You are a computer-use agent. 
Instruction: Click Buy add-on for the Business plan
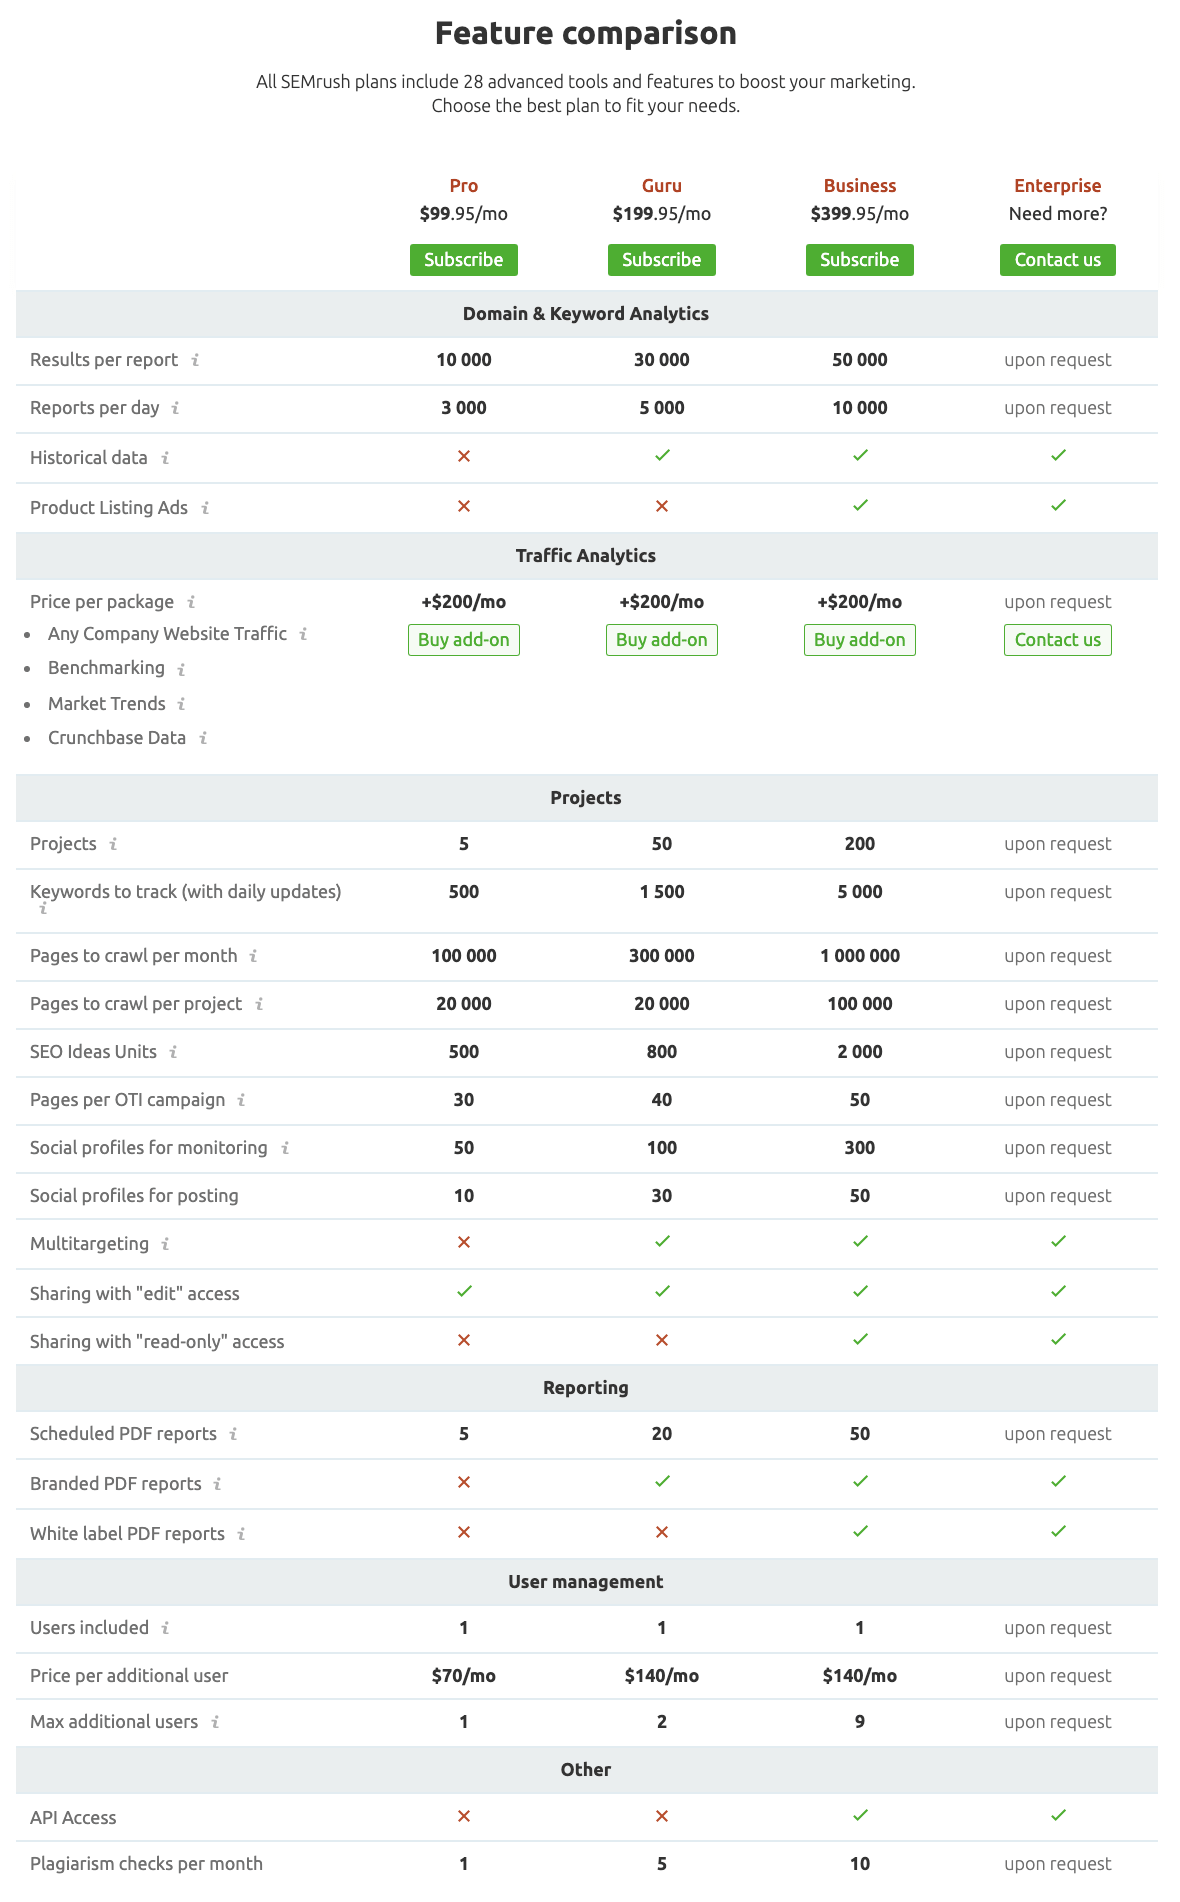click(x=860, y=640)
